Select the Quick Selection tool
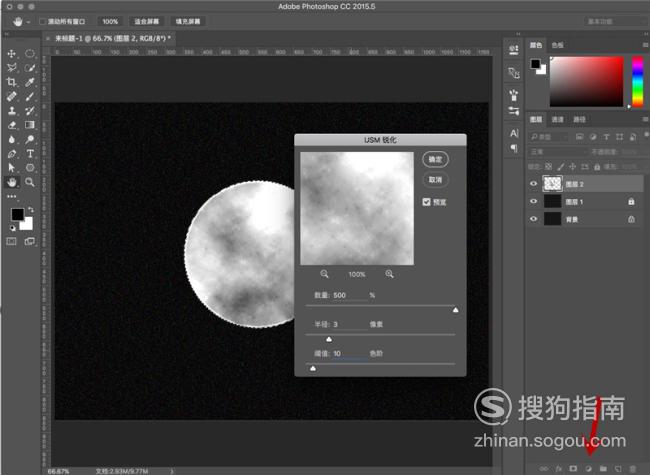 pyautogui.click(x=29, y=68)
